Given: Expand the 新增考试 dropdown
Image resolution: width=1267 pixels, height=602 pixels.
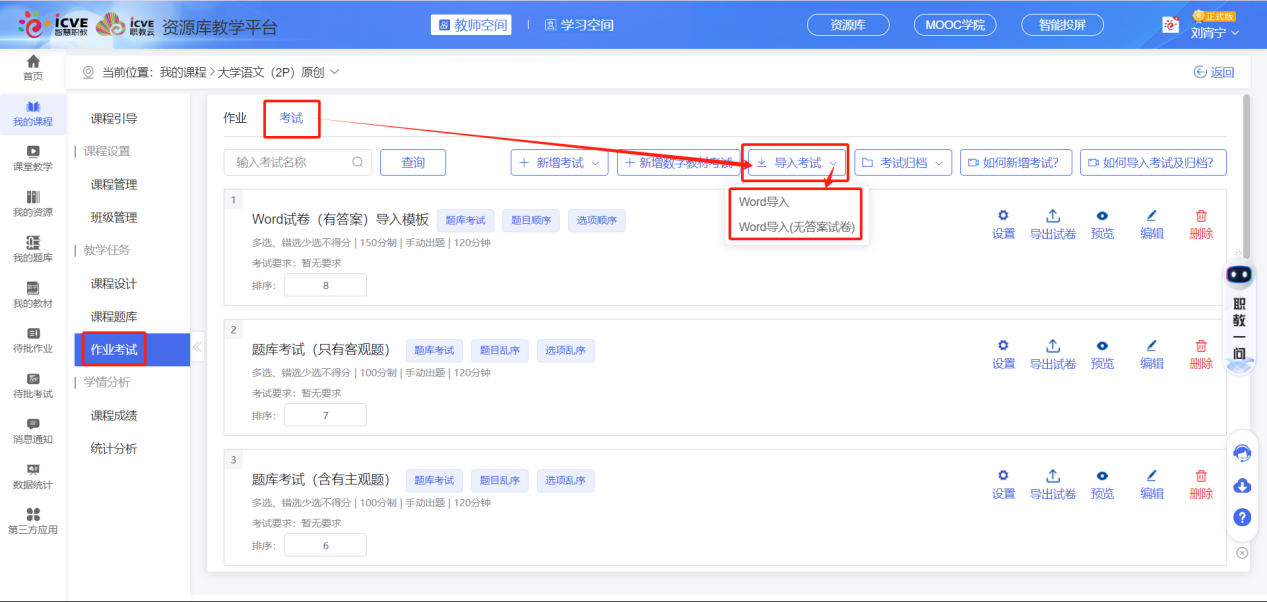Looking at the screenshot, I should [x=559, y=163].
